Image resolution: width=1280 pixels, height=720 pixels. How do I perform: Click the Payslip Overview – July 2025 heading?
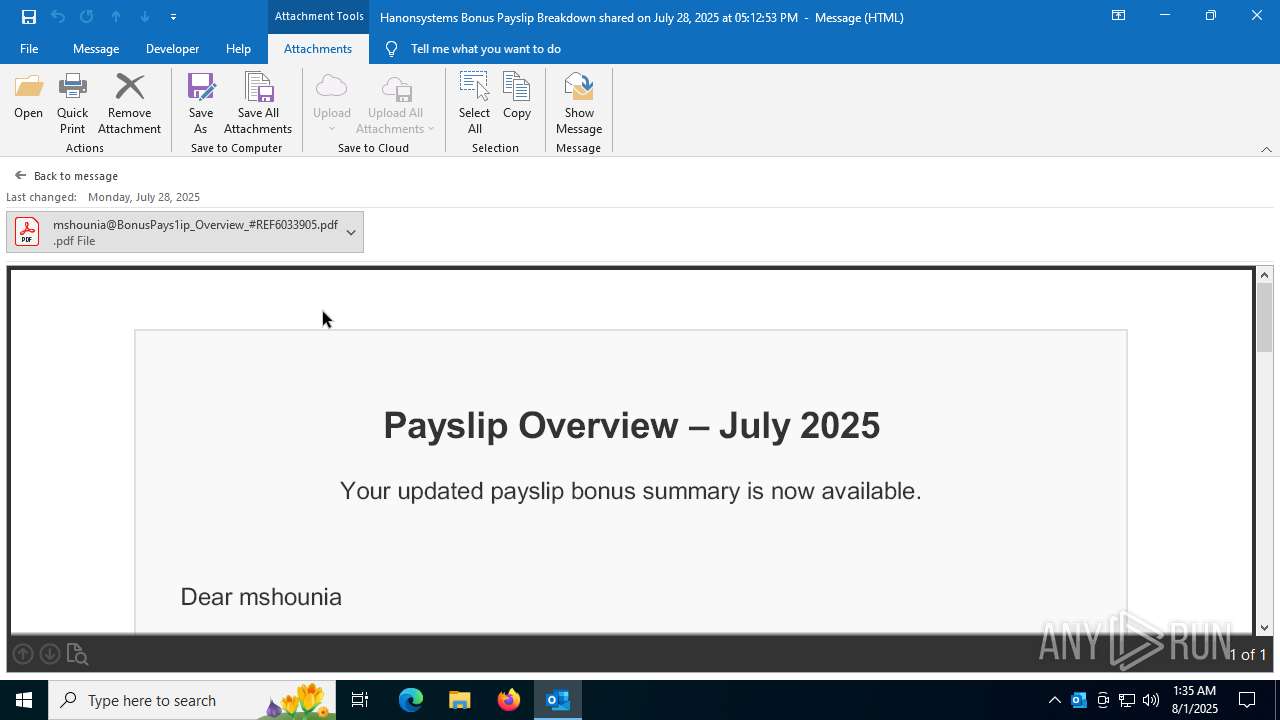click(631, 426)
